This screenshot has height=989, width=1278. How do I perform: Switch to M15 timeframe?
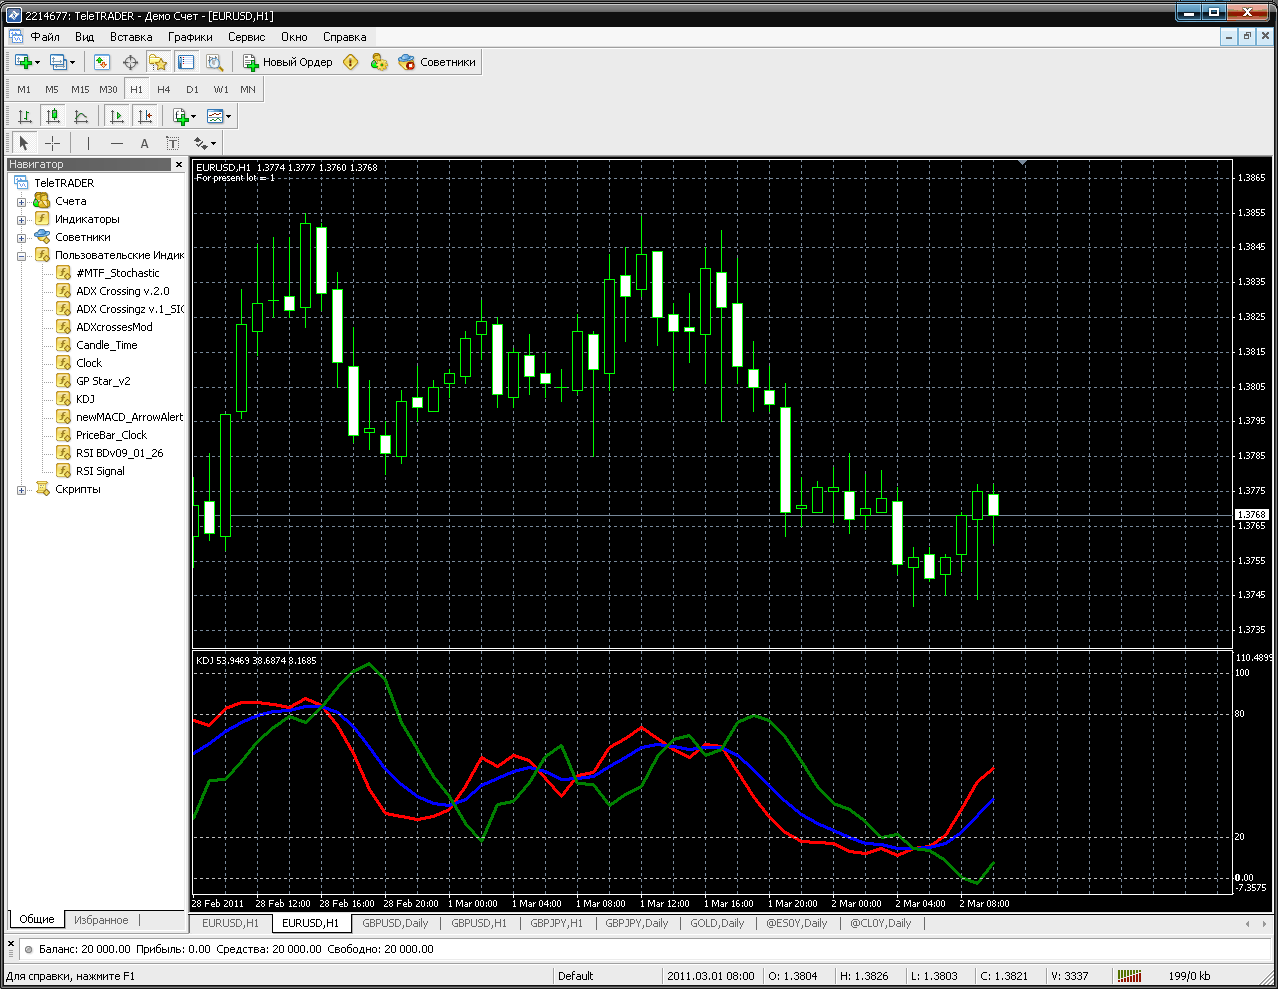80,89
